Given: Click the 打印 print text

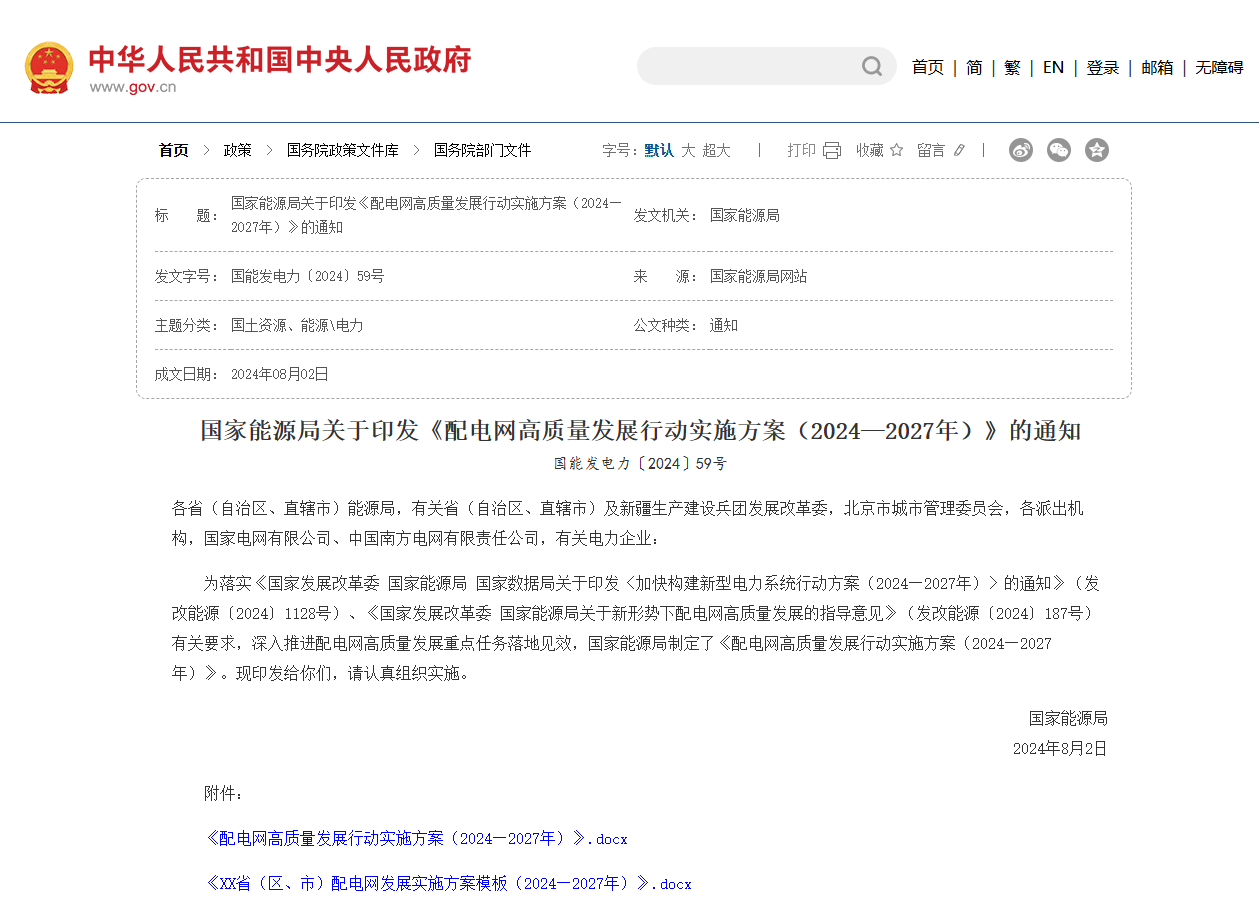Looking at the screenshot, I should (801, 150).
